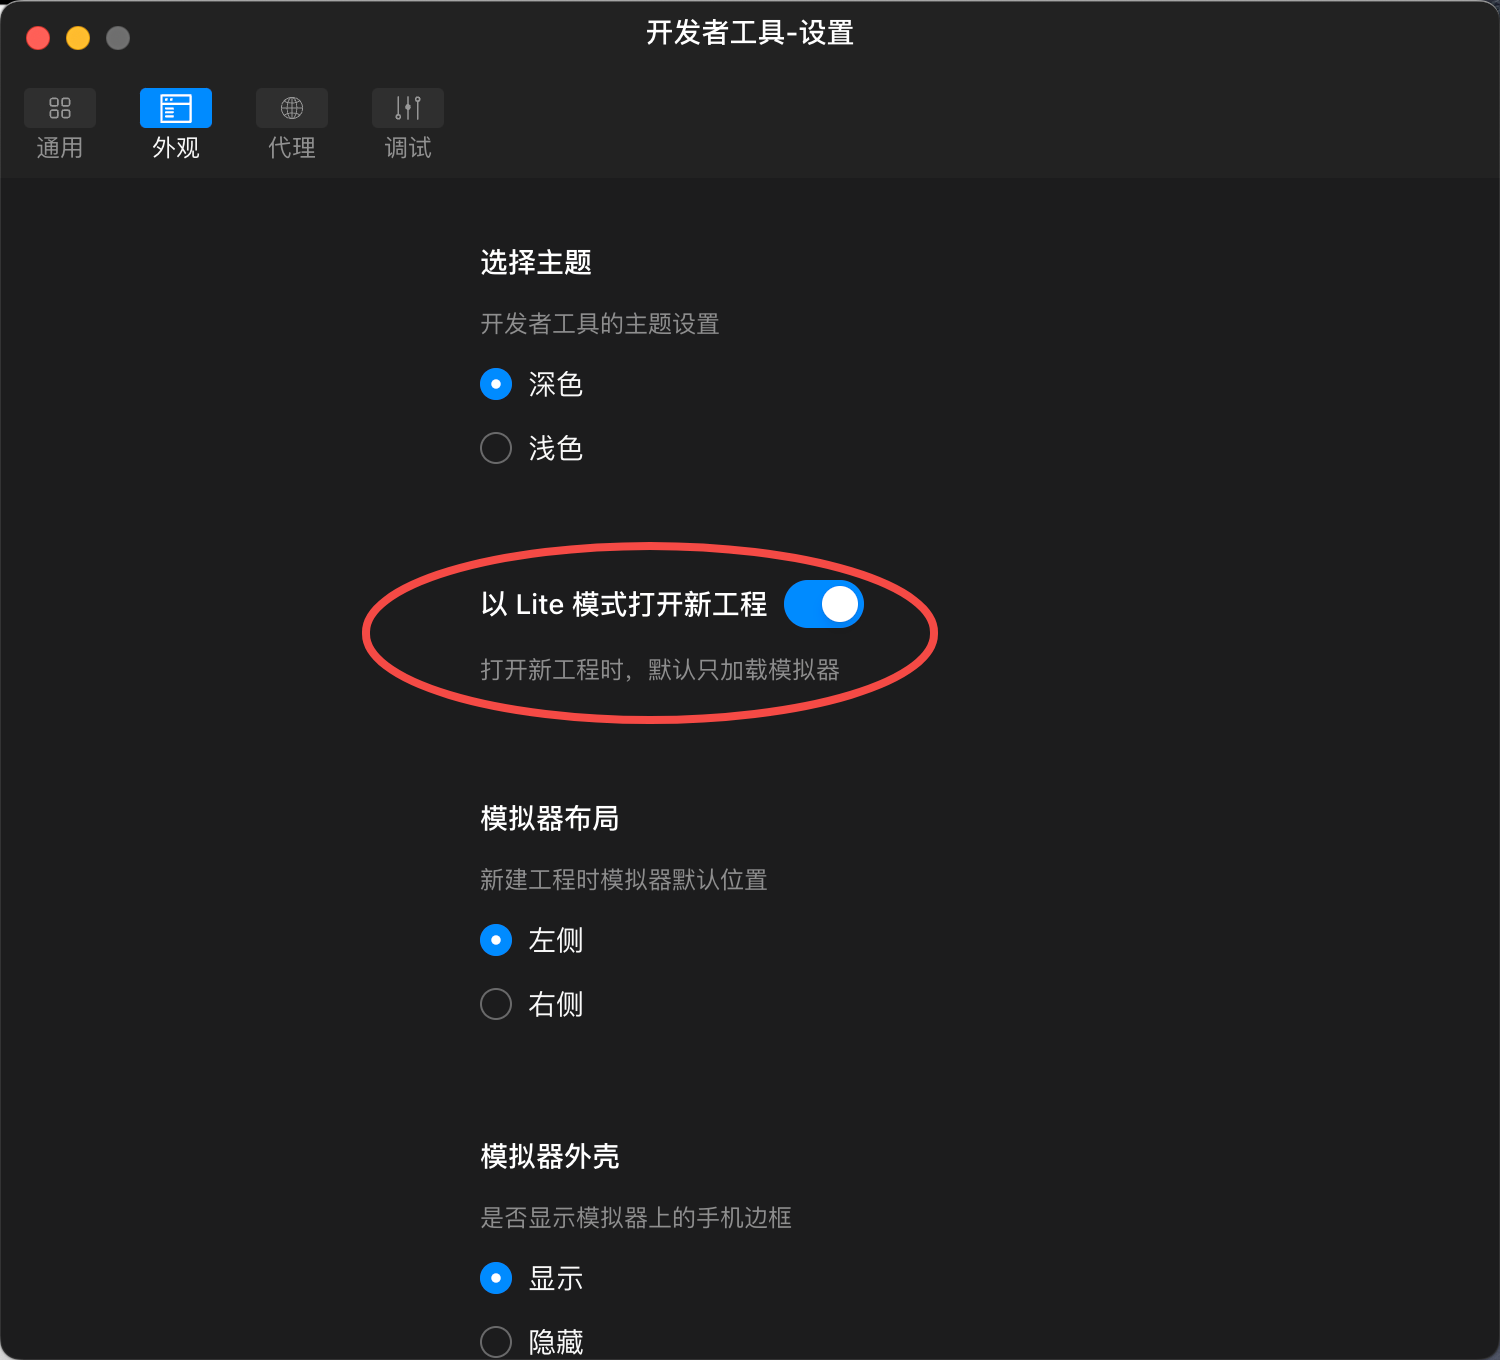Select 显示 for simulator shell
This screenshot has height=1360, width=1500.
coord(496,1278)
